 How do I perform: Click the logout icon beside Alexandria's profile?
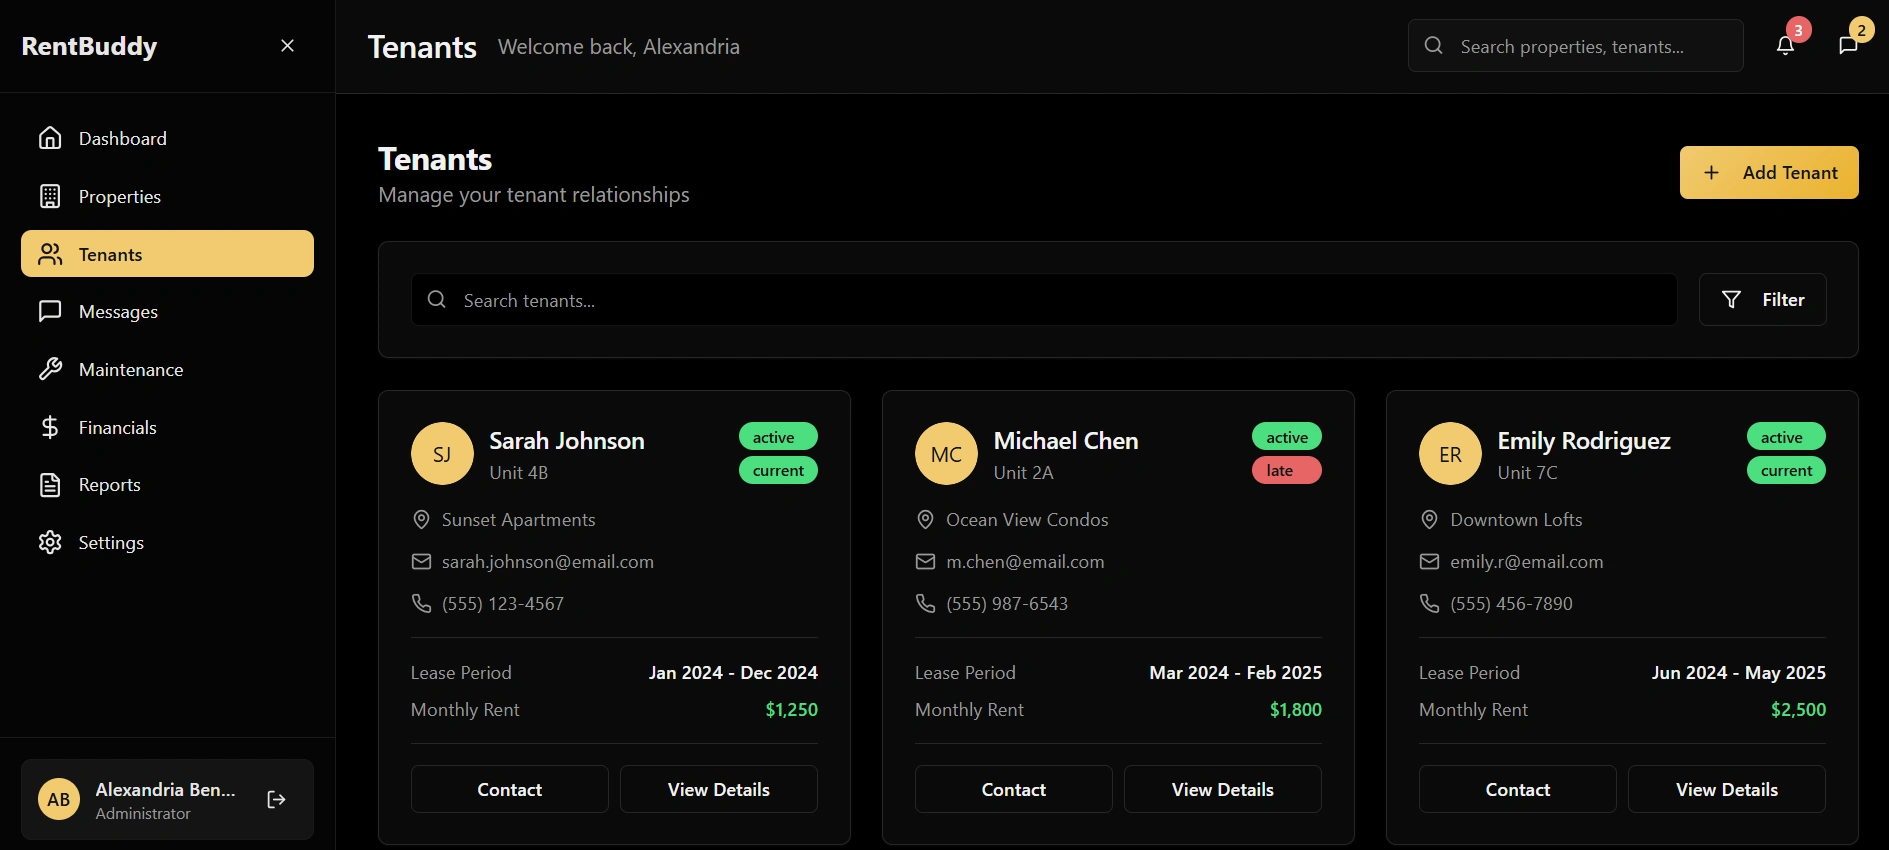coord(277,800)
